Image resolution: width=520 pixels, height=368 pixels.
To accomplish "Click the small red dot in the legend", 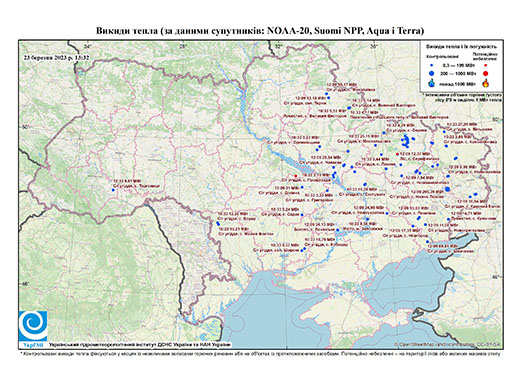I will 486,66.
